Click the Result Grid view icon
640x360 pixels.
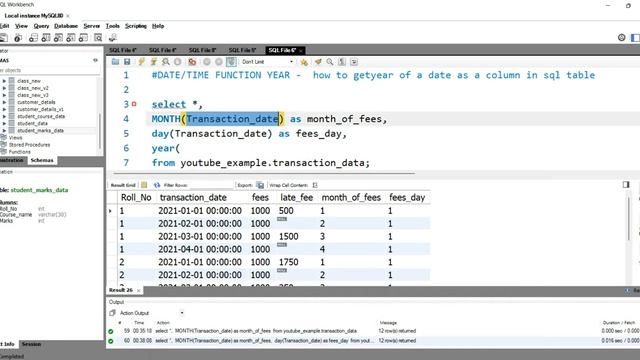(x=144, y=185)
